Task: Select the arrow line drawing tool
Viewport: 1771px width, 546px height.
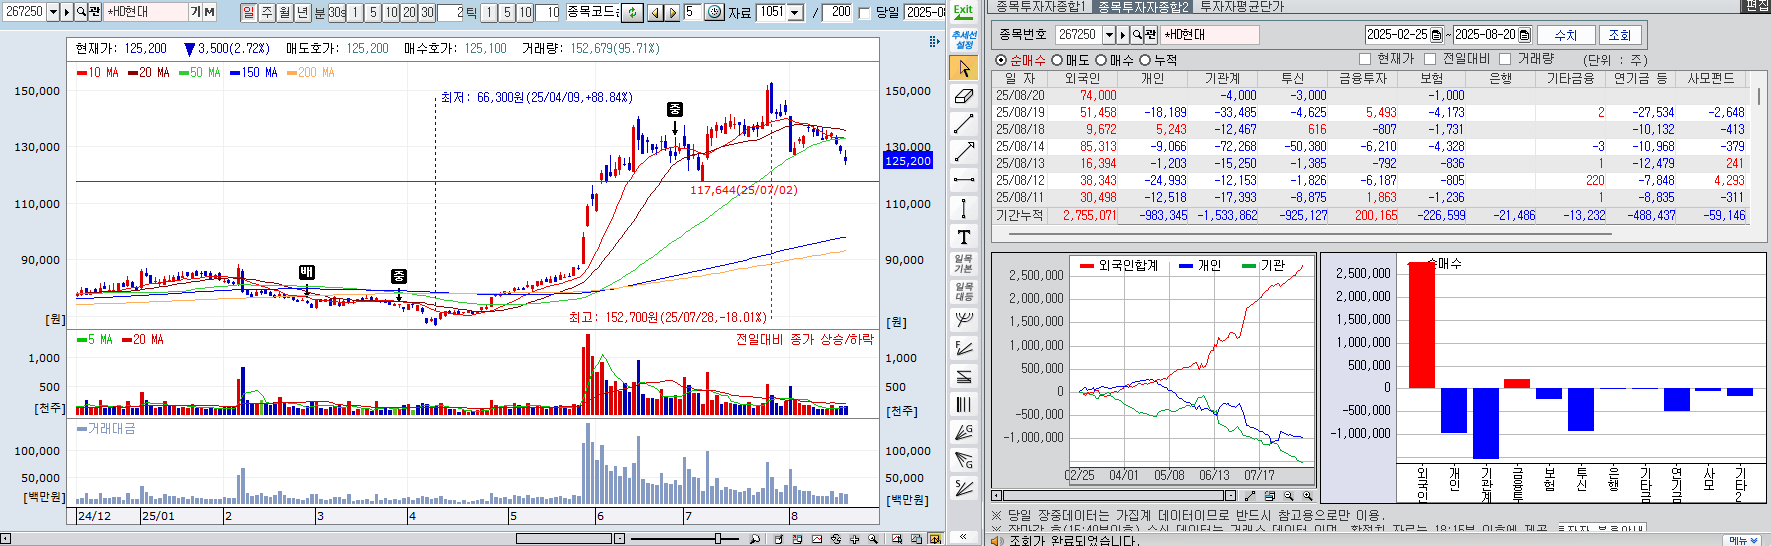Action: coord(963,152)
